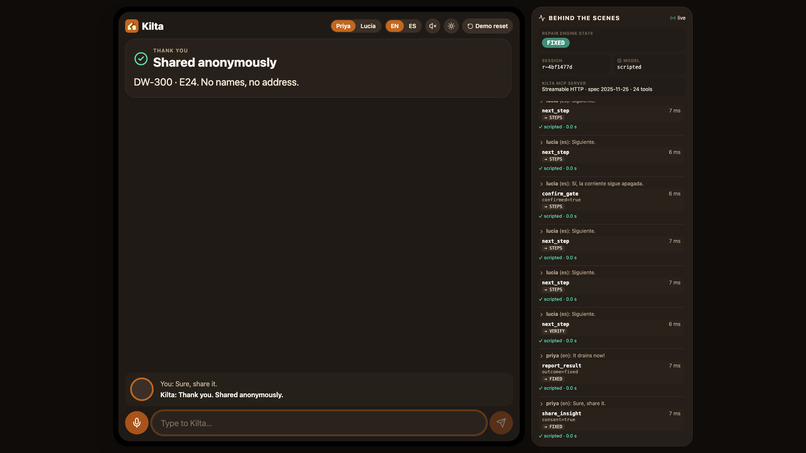Switch theme with the sun icon
Viewport: 806px width, 453px height.
[451, 26]
